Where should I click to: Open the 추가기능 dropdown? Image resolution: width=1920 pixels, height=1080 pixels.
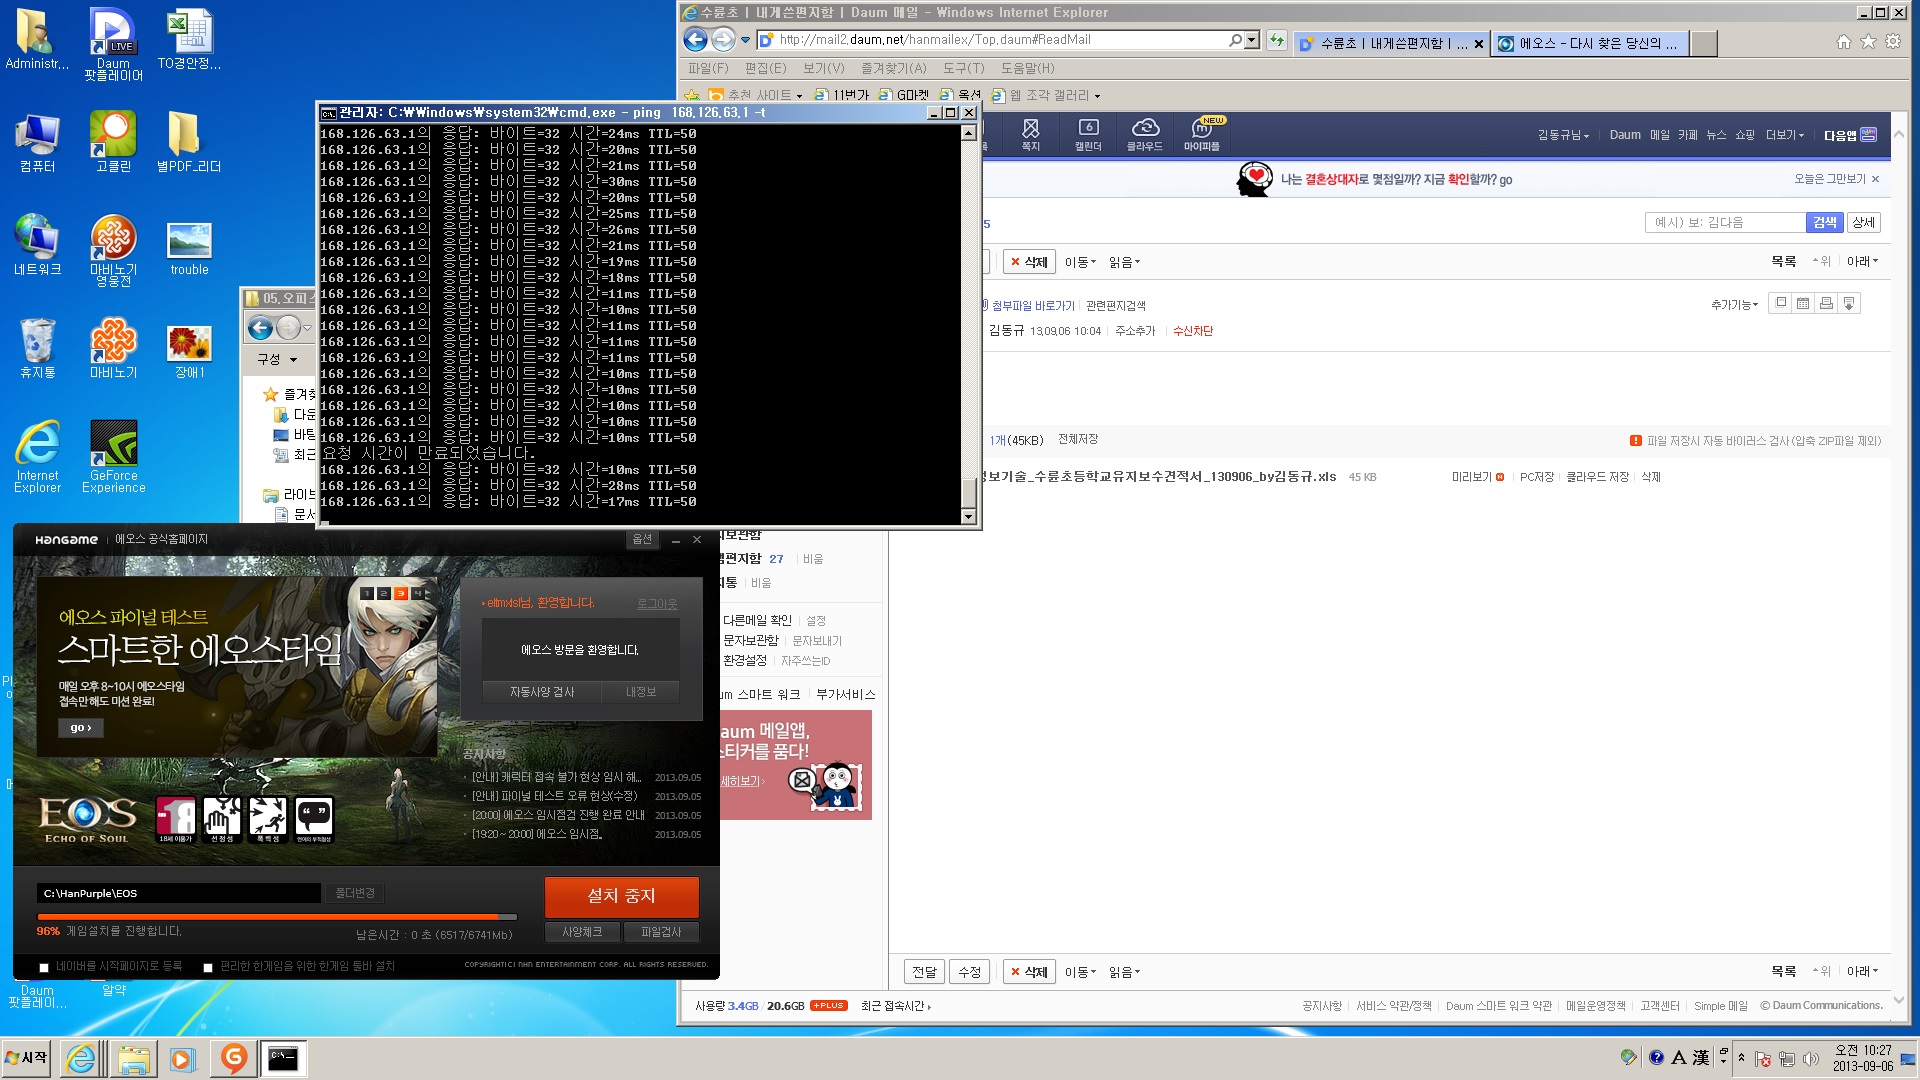tap(1734, 305)
